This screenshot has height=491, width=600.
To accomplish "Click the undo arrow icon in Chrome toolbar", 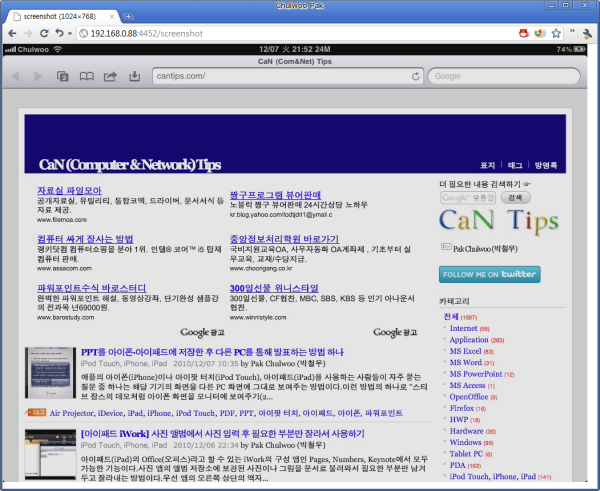I will (59, 33).
